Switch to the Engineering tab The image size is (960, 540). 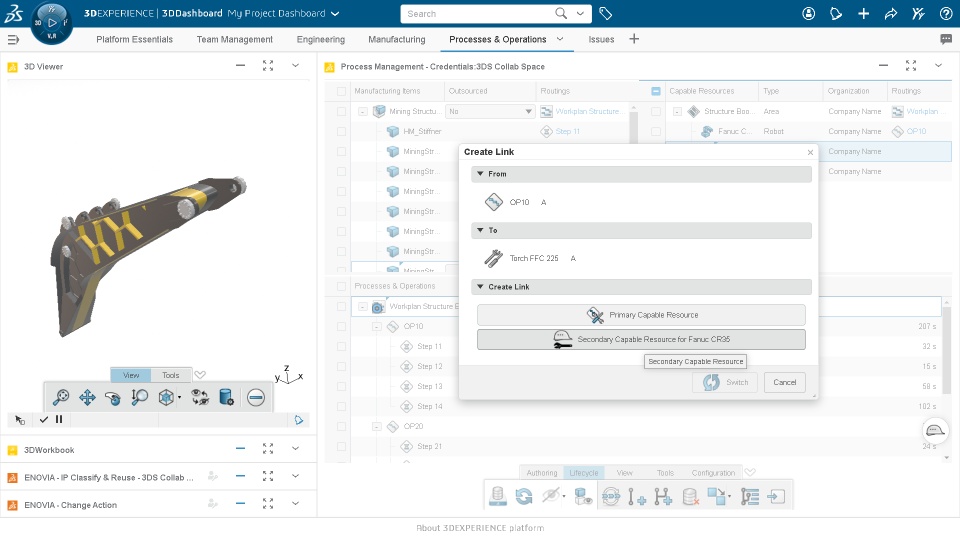(x=321, y=39)
